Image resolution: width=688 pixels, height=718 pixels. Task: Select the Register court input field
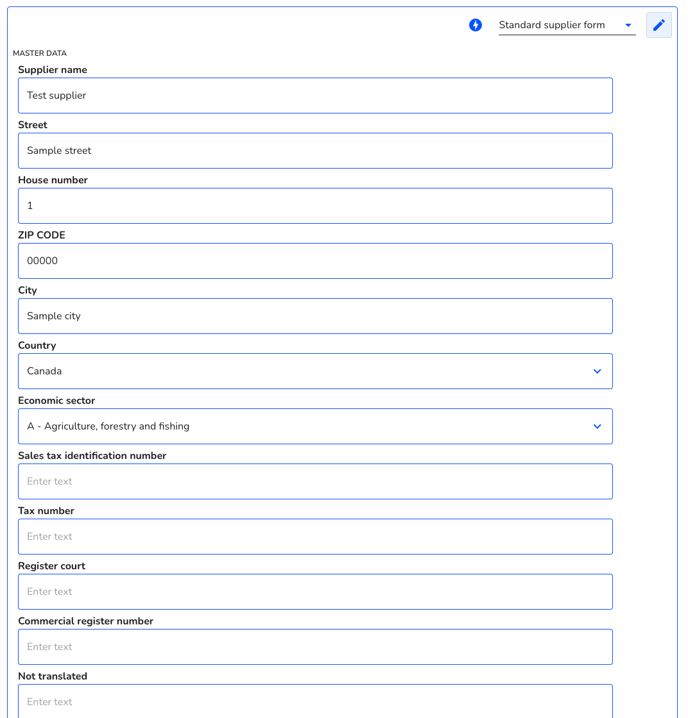pos(315,592)
